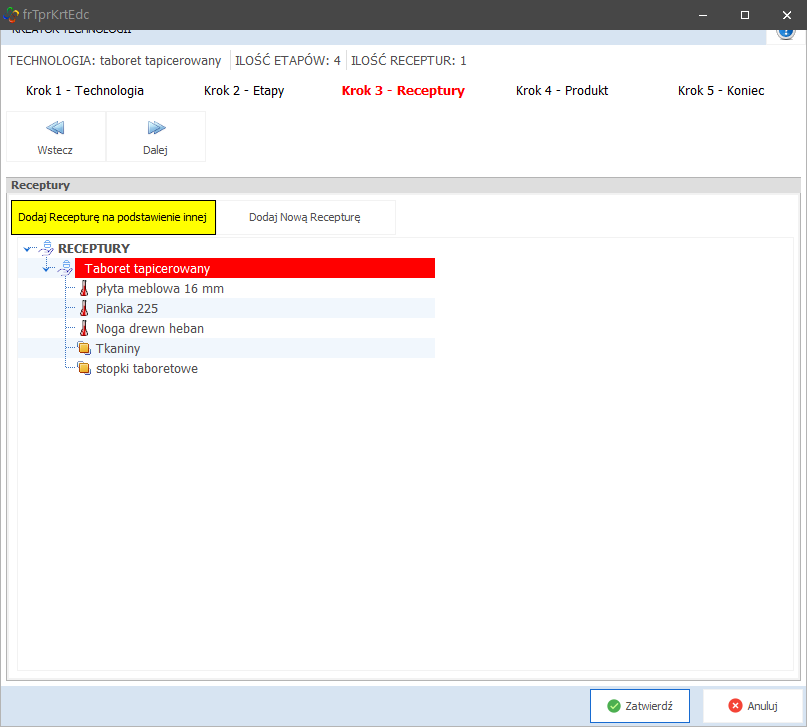
Task: Click Dodaj Nową Recepturę button
Action: click(x=304, y=217)
